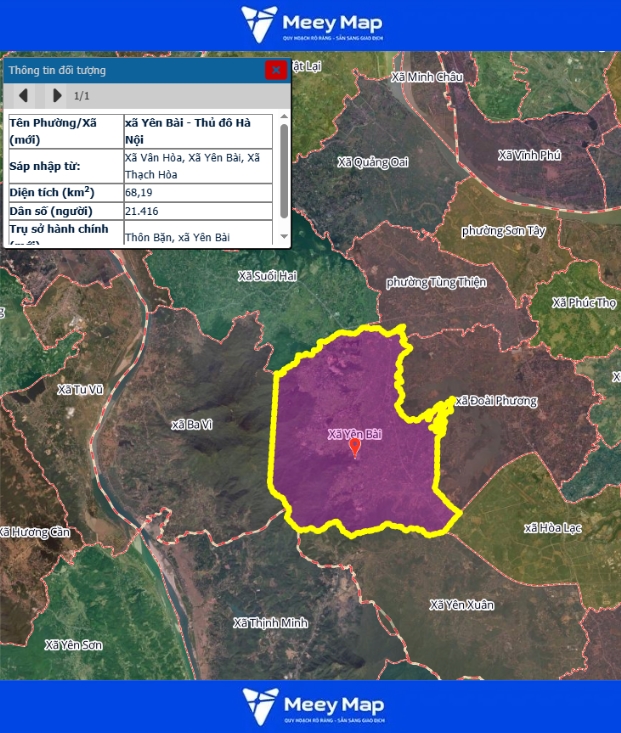Click the red location pin on map
Screen dimensions: 621x733
tap(354, 447)
